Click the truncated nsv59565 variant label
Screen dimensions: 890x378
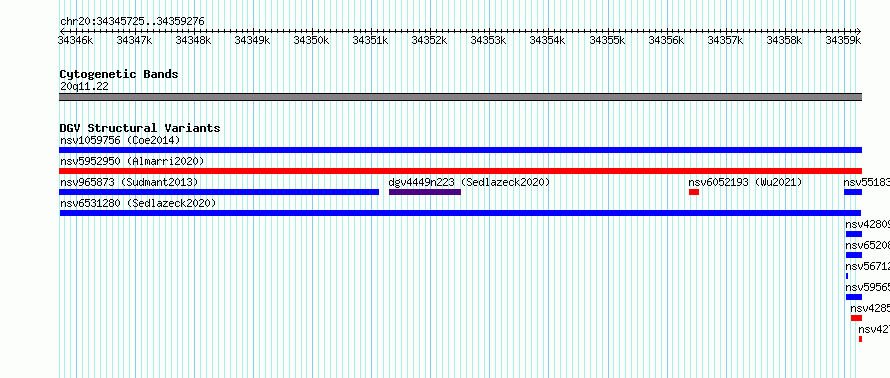[868, 287]
